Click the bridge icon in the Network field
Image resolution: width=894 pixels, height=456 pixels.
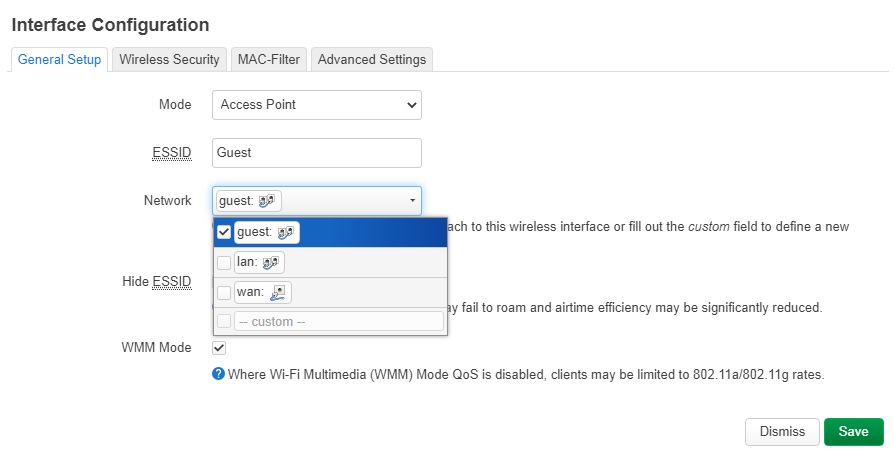tap(268, 201)
